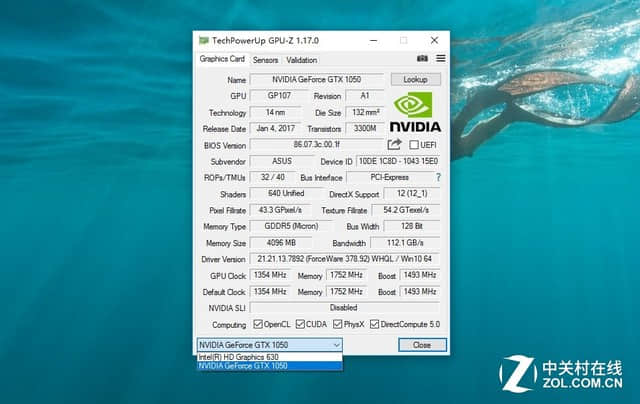Viewport: 640px width, 404px height.
Task: Toggle the DirectCompute 5.0 checkbox
Action: coord(374,324)
